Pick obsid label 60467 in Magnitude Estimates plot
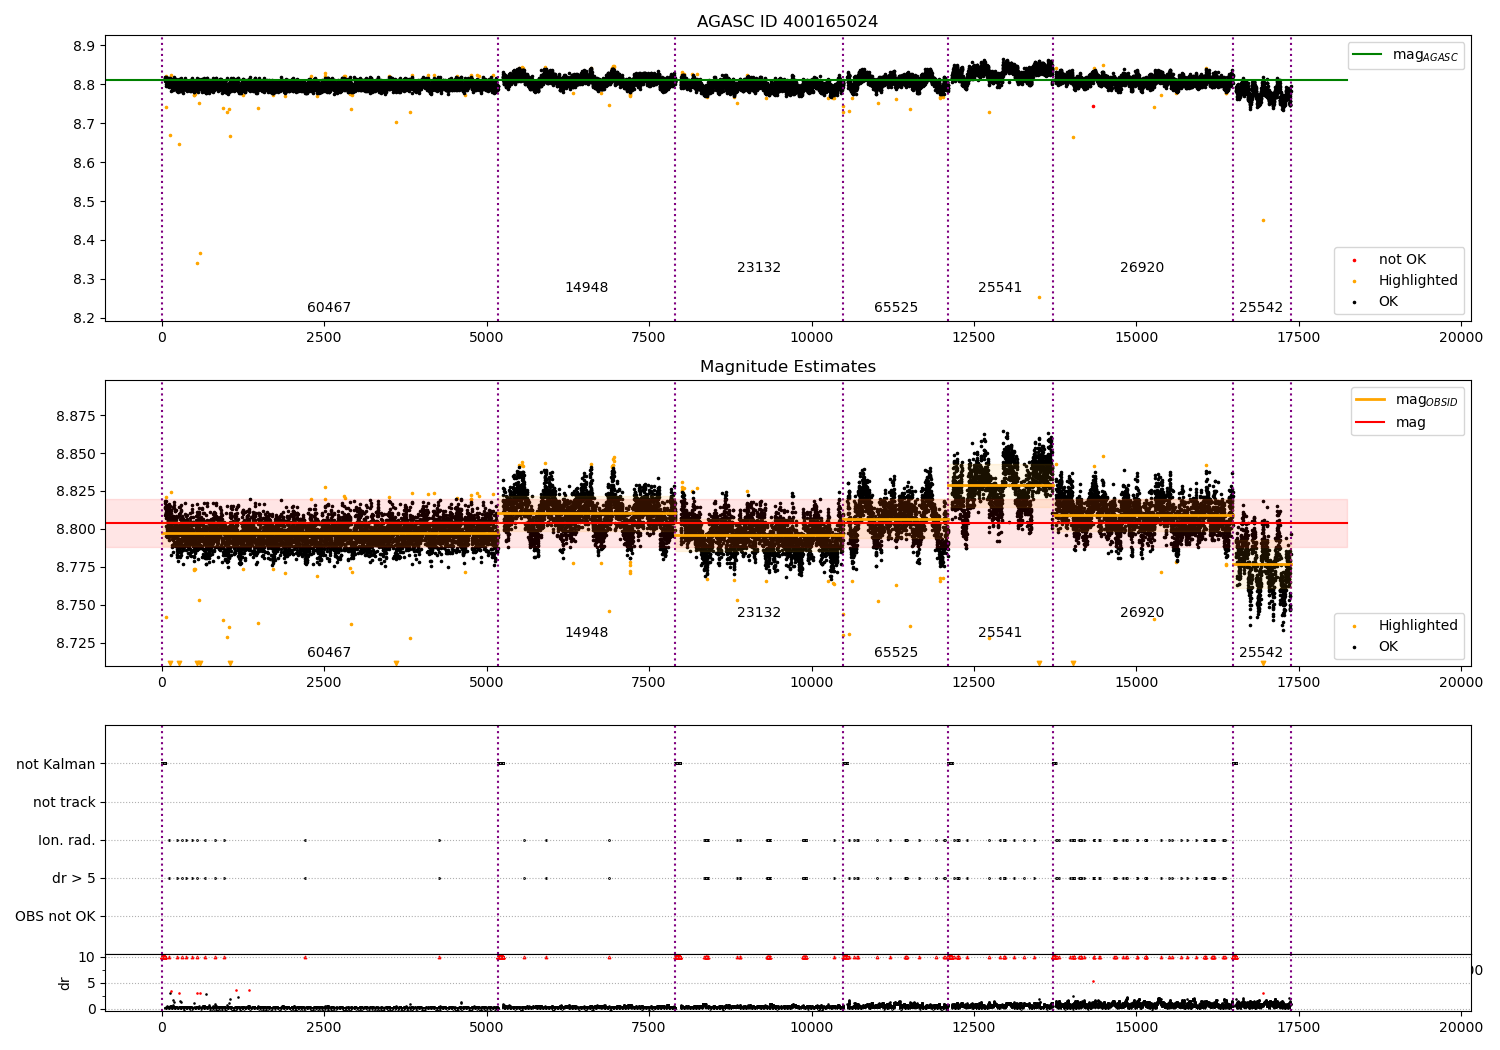1500x1050 pixels. 329,652
